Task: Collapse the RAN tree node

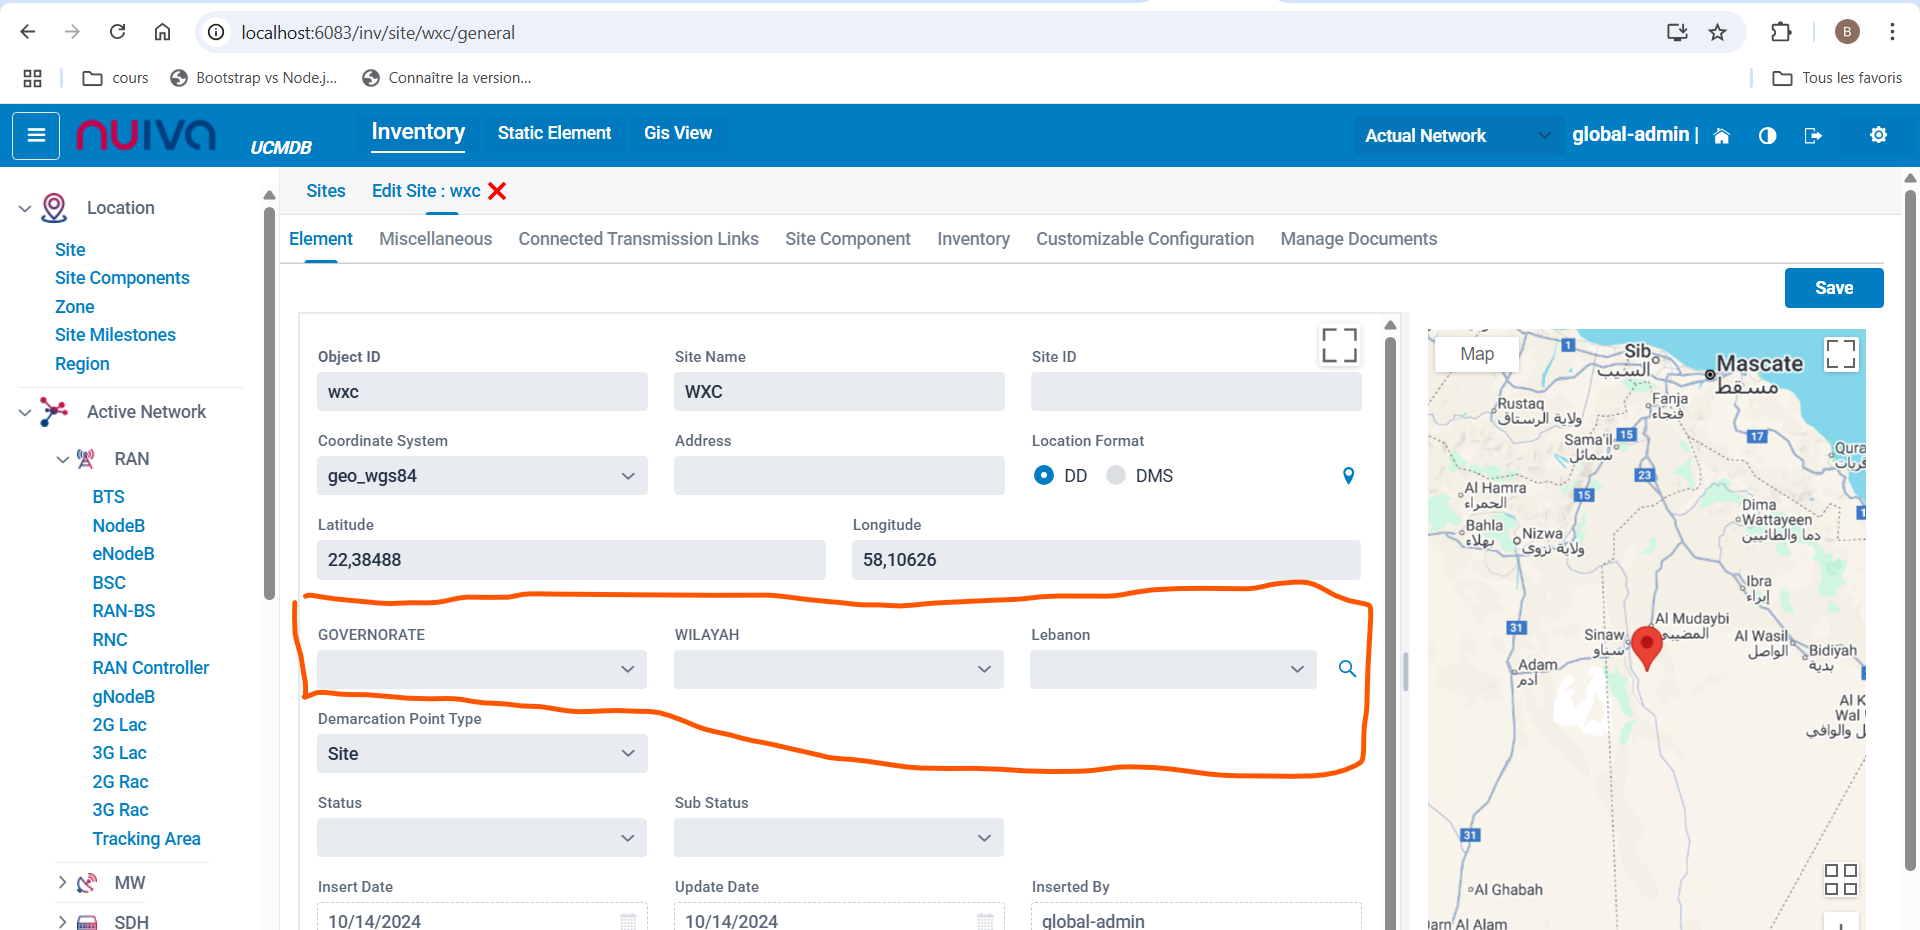Action: click(x=62, y=459)
